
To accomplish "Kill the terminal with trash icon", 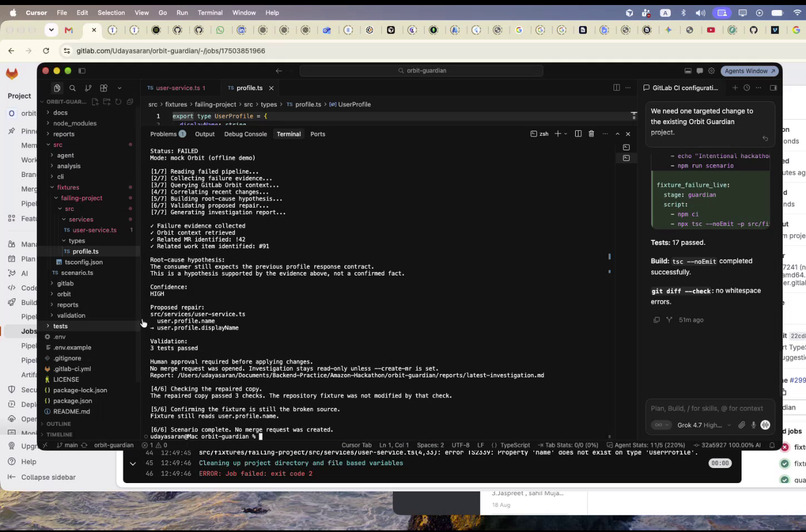I will tap(591, 134).
